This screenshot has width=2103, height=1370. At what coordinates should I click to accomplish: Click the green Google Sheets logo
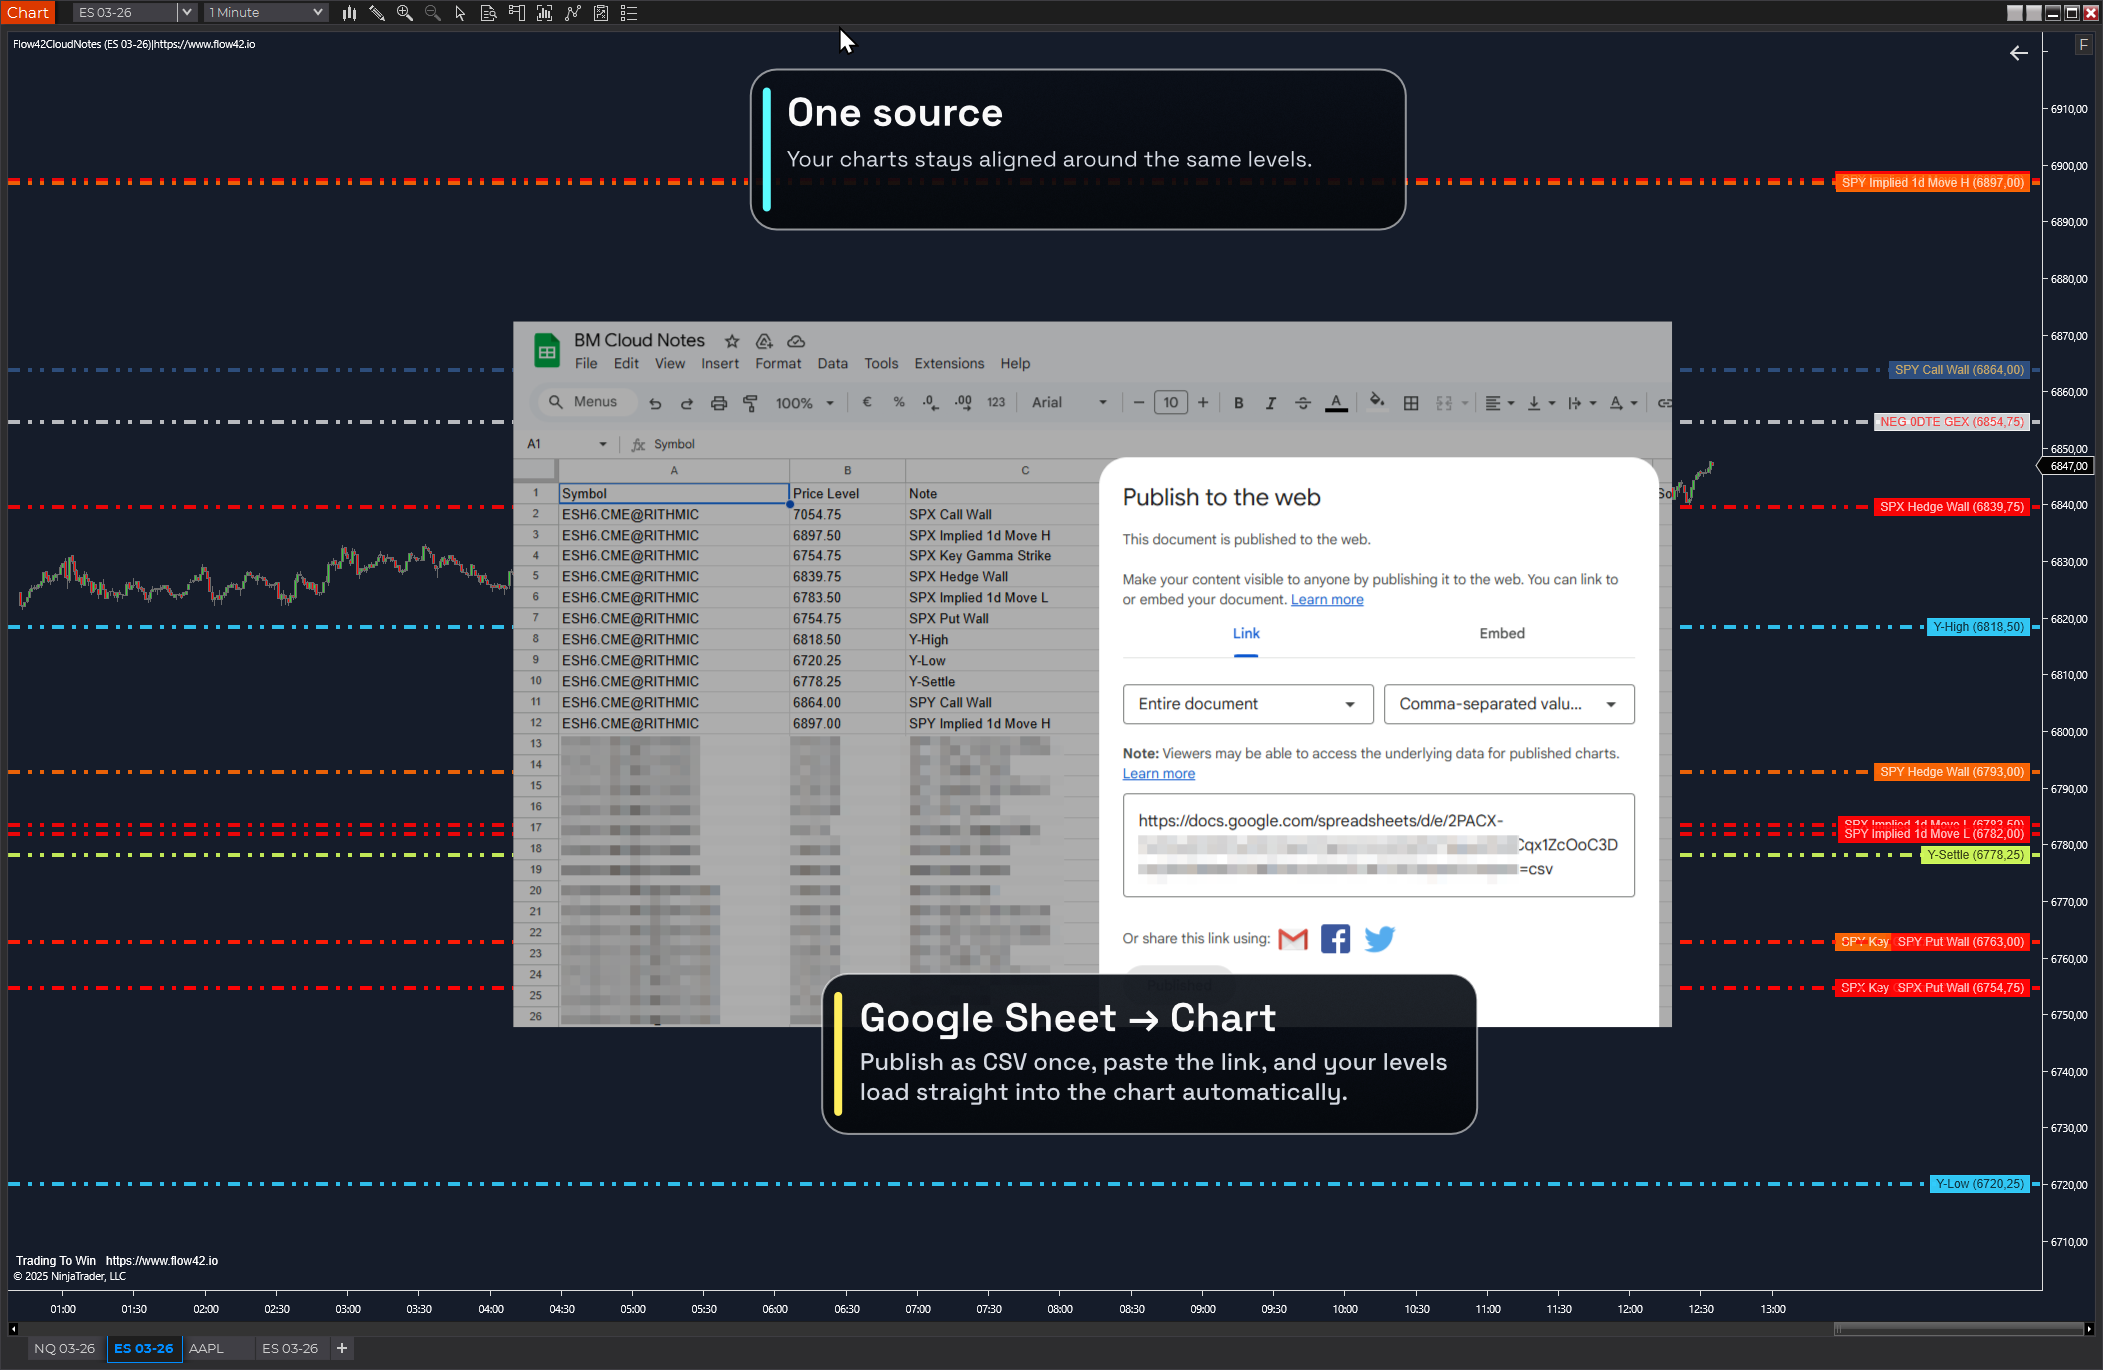[x=546, y=351]
